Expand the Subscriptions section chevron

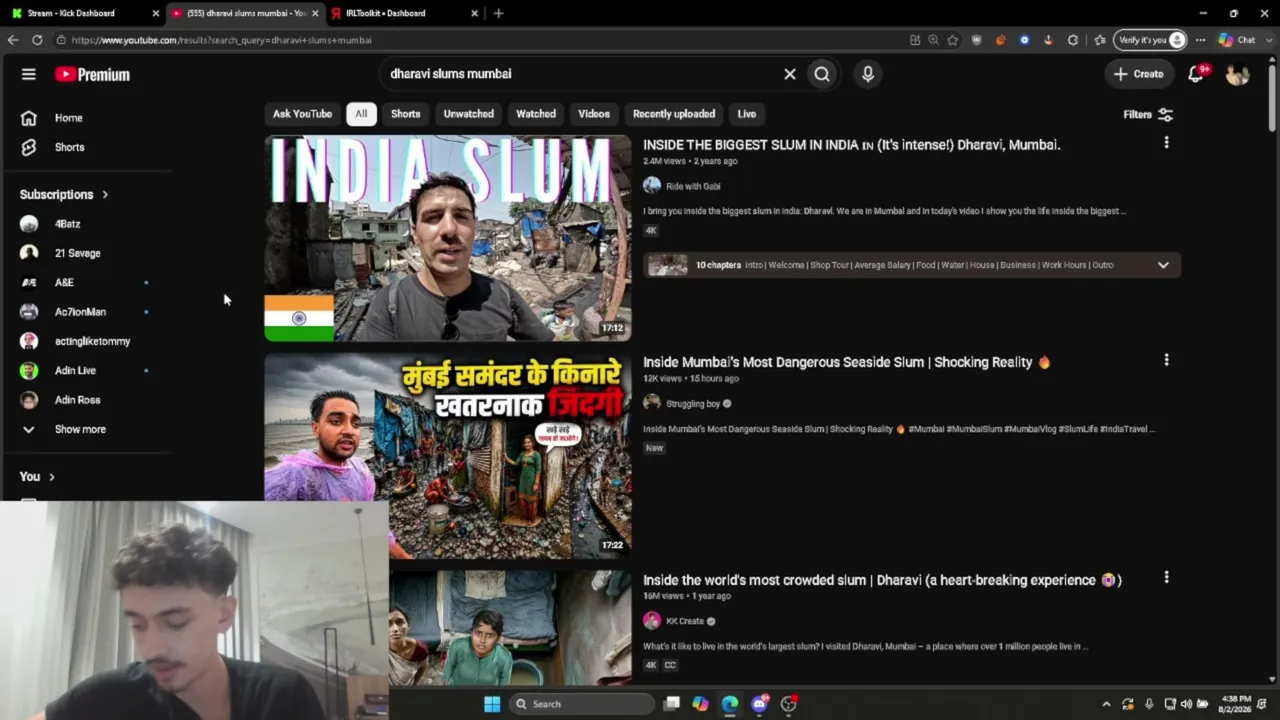click(x=105, y=195)
